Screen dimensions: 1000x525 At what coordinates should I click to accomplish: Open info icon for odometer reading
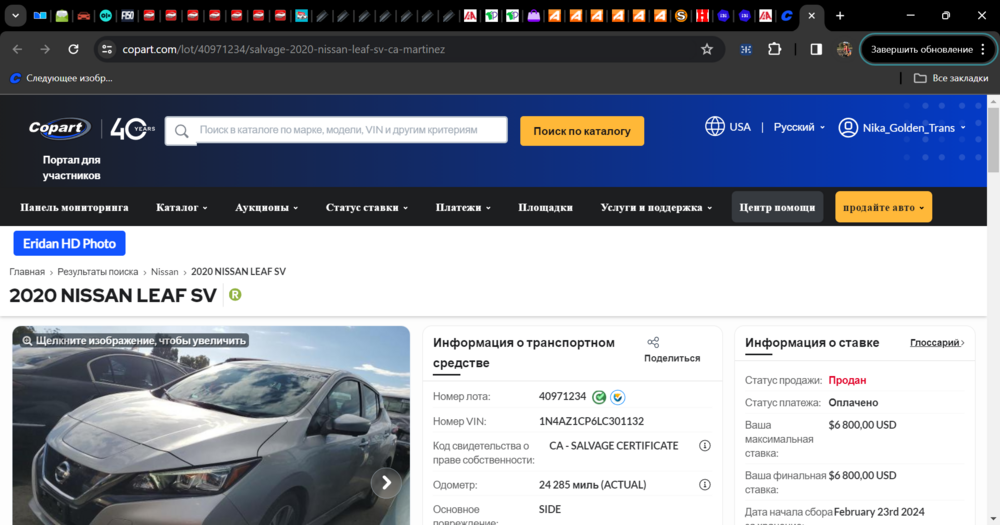click(705, 485)
